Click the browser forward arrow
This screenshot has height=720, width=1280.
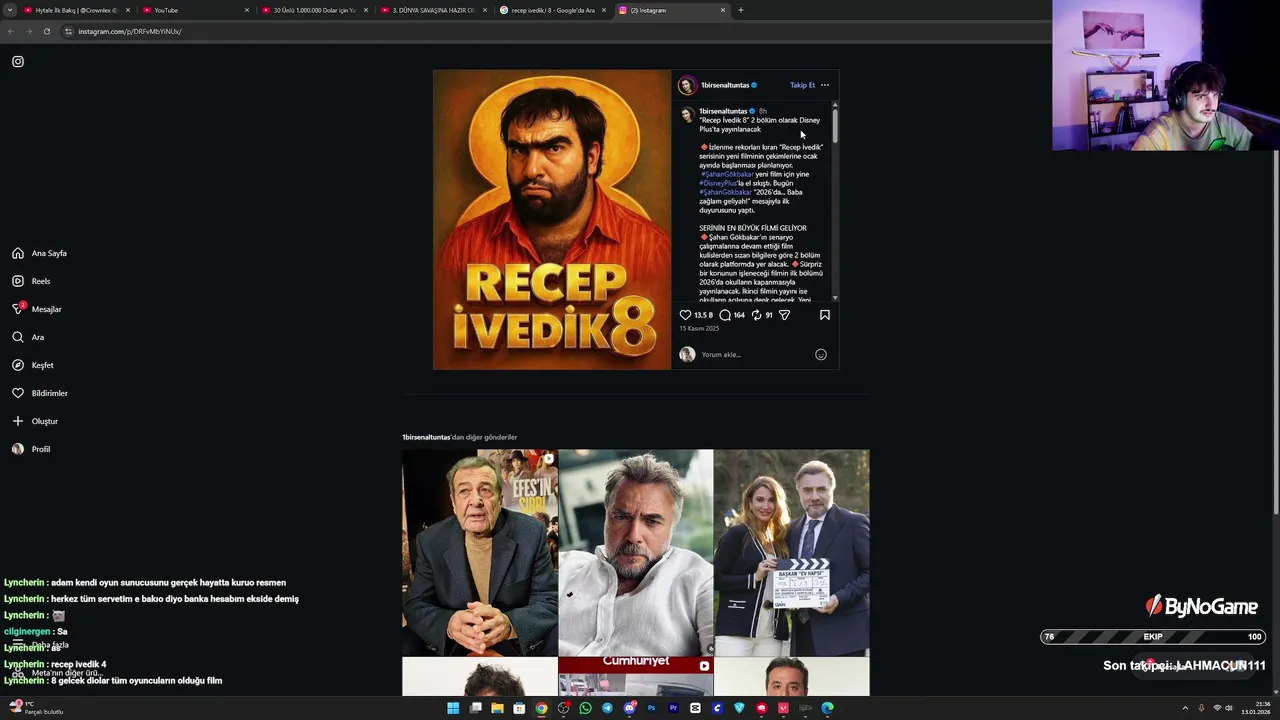point(28,31)
